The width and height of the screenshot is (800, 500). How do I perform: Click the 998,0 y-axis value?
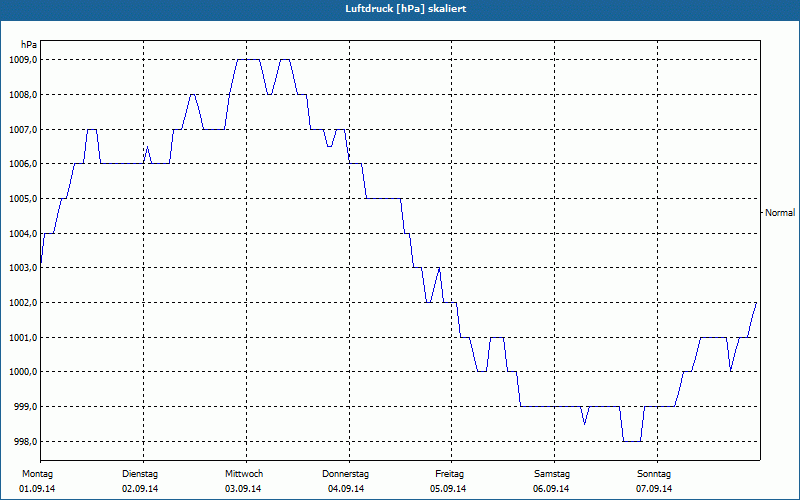click(x=25, y=441)
